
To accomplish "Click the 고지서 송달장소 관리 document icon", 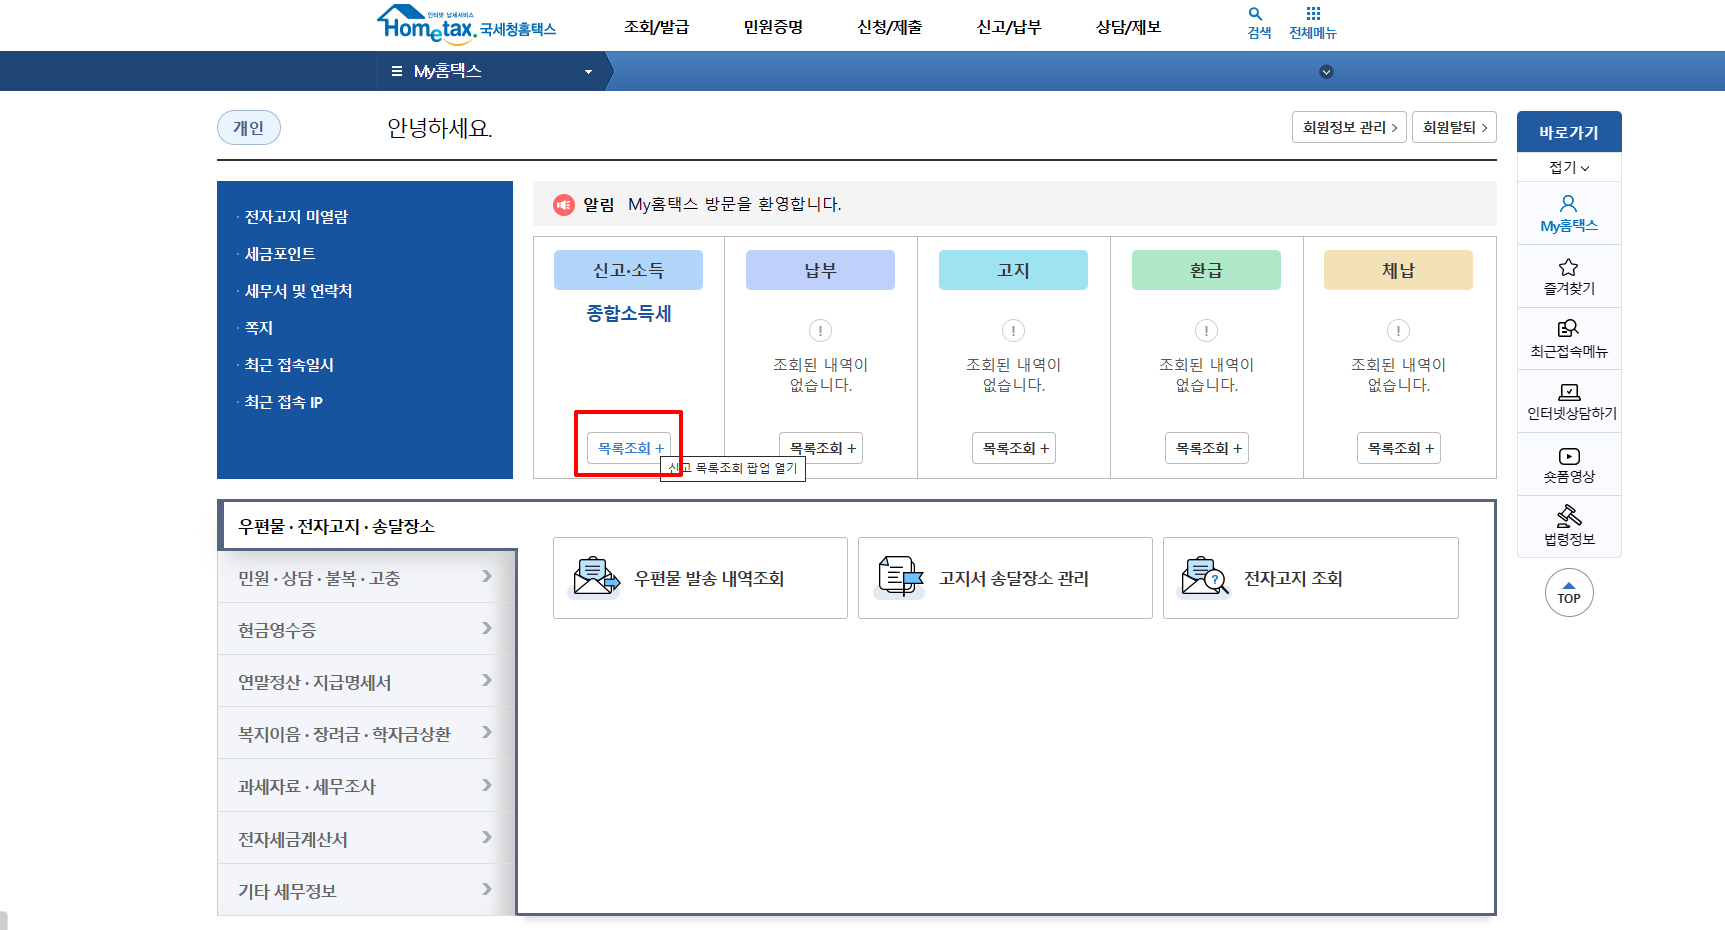I will 898,578.
